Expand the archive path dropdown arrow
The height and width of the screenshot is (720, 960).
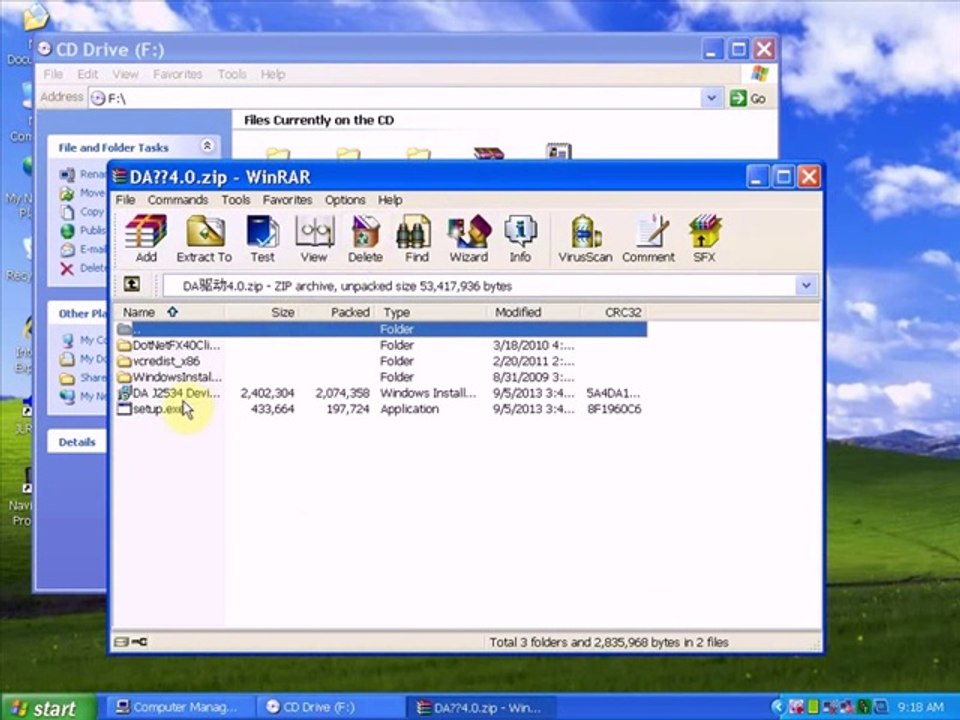[806, 285]
